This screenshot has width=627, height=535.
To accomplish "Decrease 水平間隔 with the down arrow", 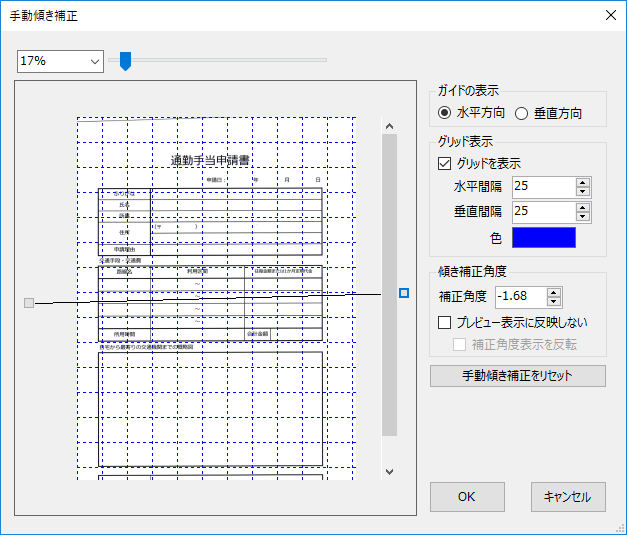I will [583, 192].
